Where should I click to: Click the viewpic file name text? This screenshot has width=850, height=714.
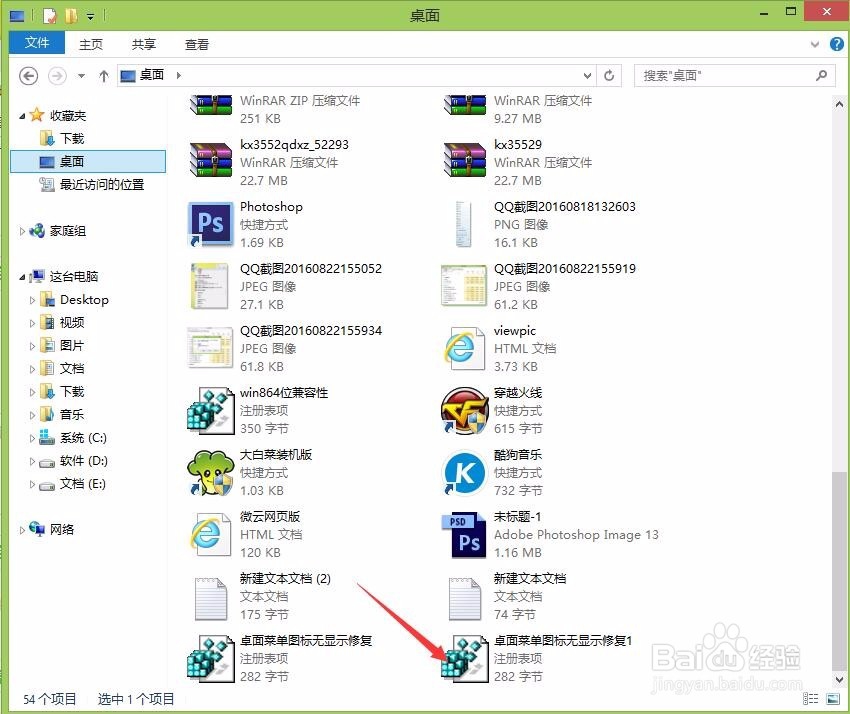click(514, 331)
